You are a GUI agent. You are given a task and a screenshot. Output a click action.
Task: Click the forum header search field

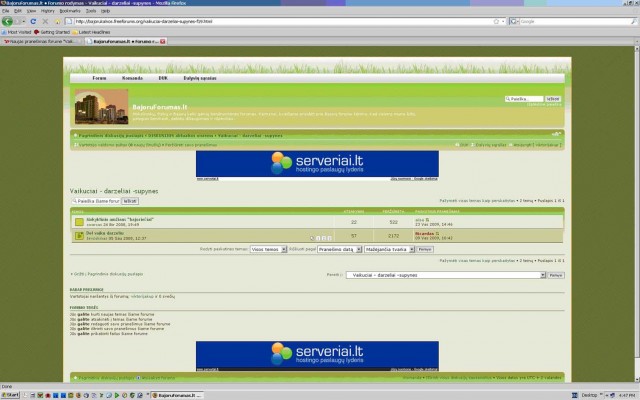click(524, 99)
